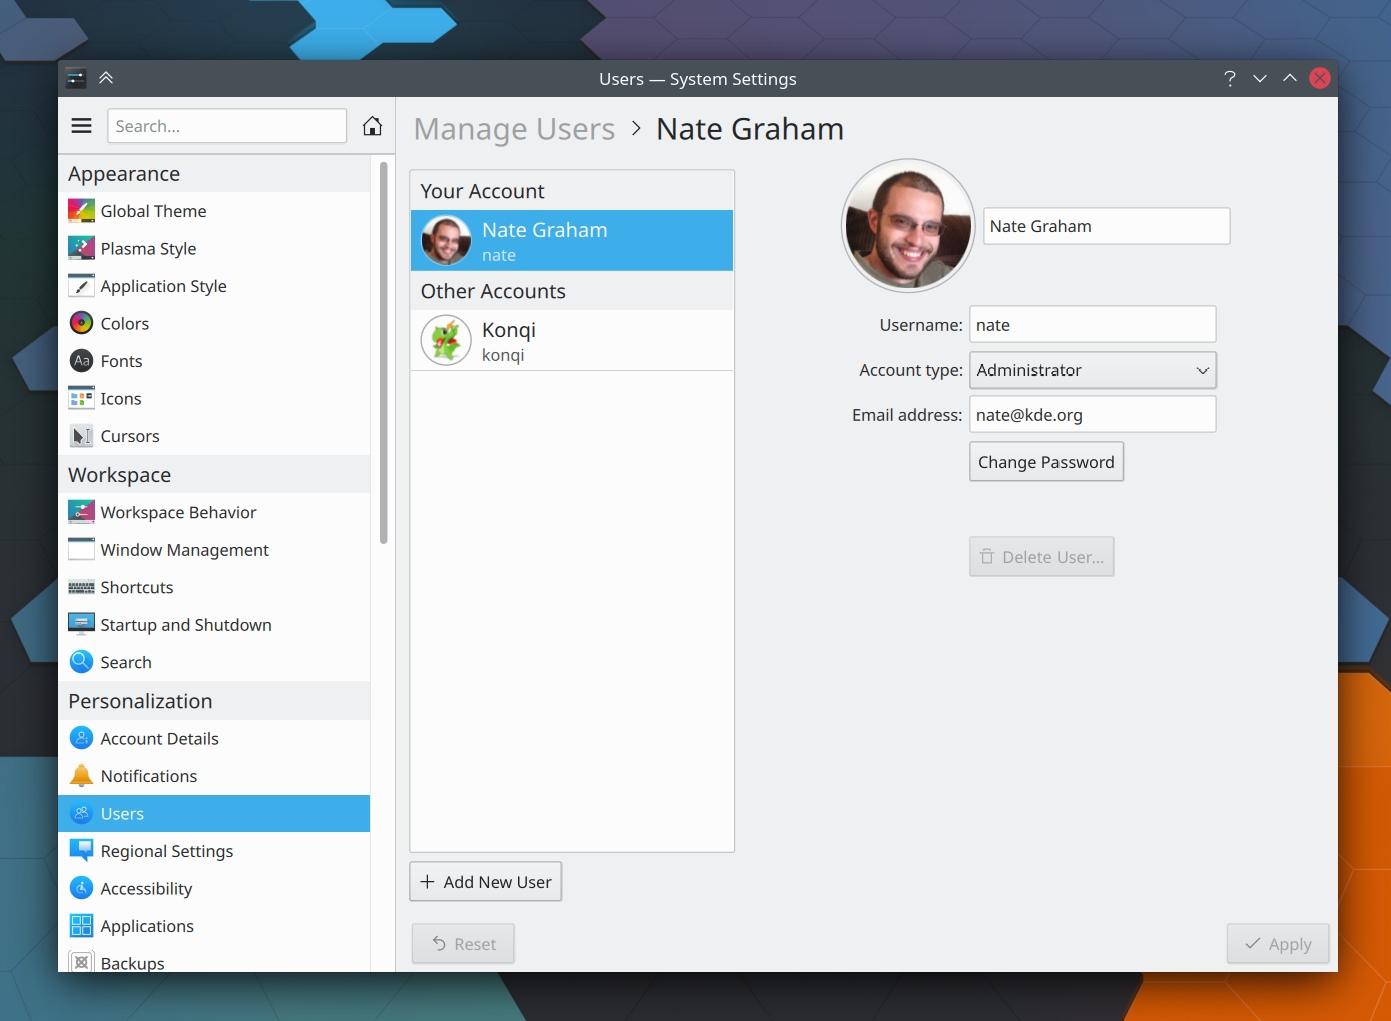Select the Fonts settings entry
Image resolution: width=1391 pixels, height=1021 pixels.
pos(121,361)
